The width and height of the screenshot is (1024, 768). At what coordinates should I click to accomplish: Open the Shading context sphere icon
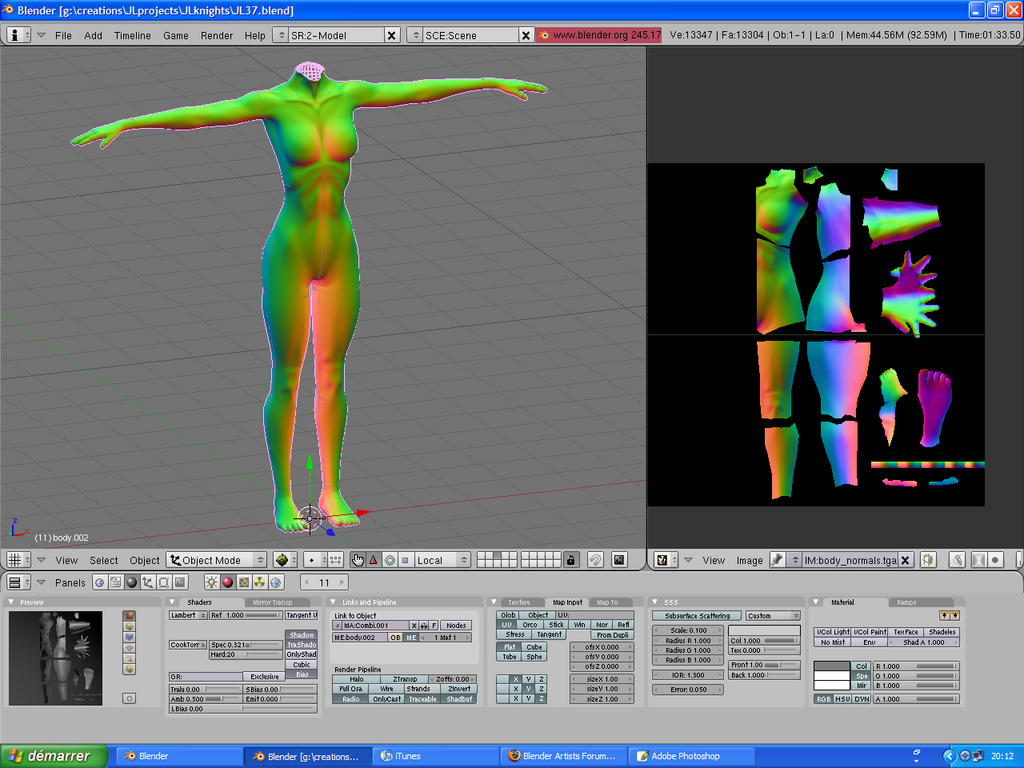pyautogui.click(x=132, y=582)
